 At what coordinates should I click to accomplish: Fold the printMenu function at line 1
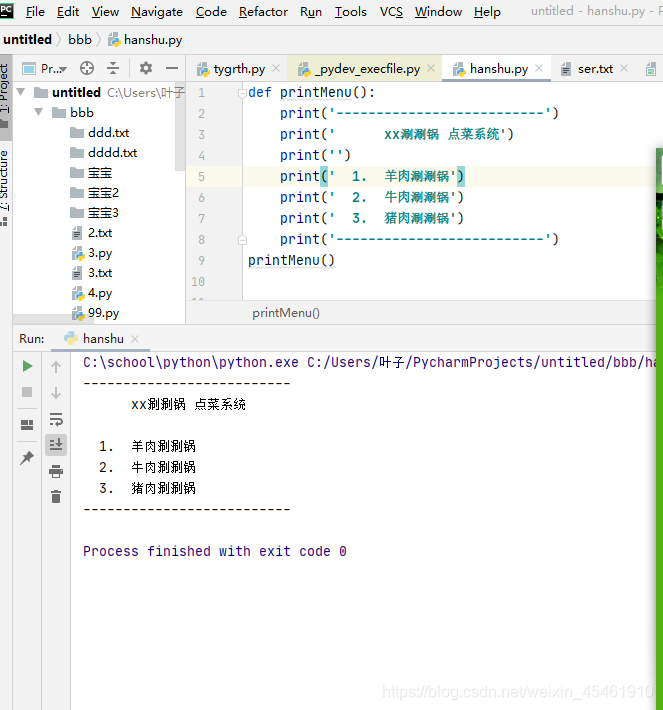pyautogui.click(x=242, y=93)
